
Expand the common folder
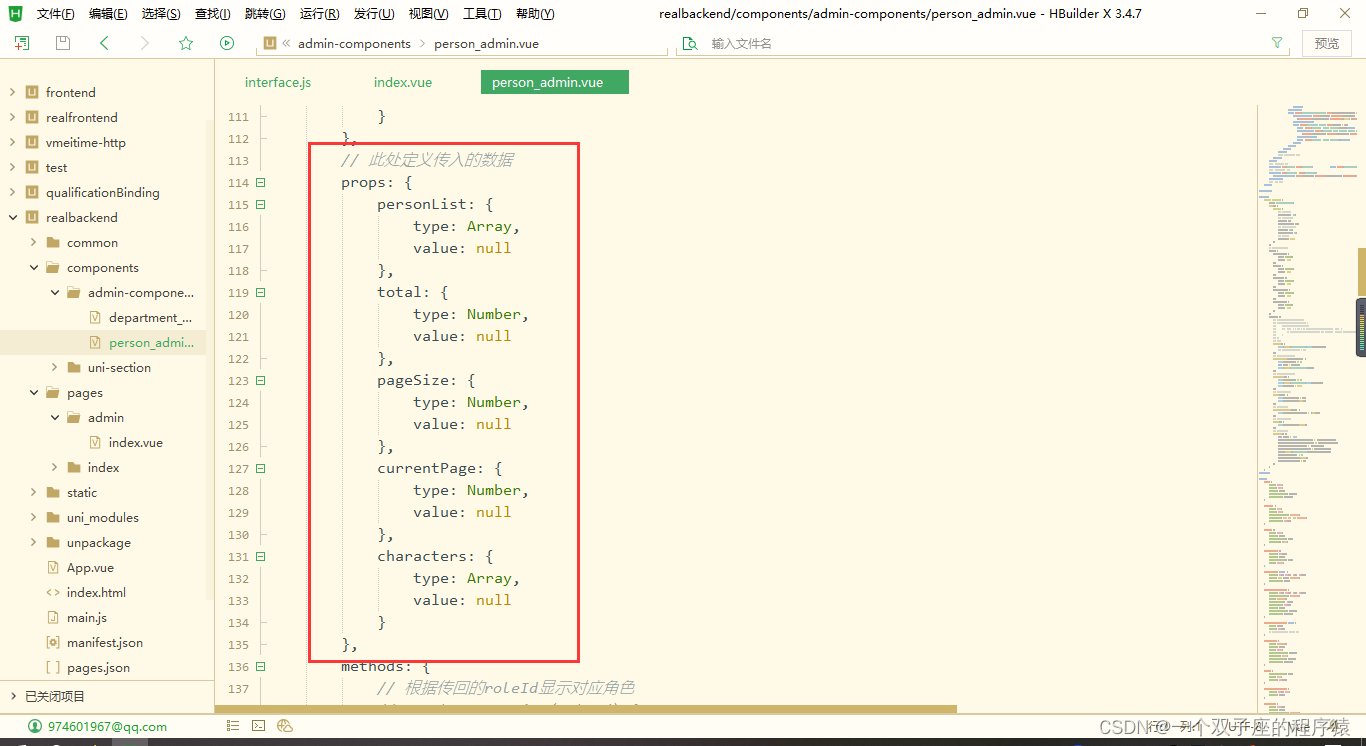[33, 242]
